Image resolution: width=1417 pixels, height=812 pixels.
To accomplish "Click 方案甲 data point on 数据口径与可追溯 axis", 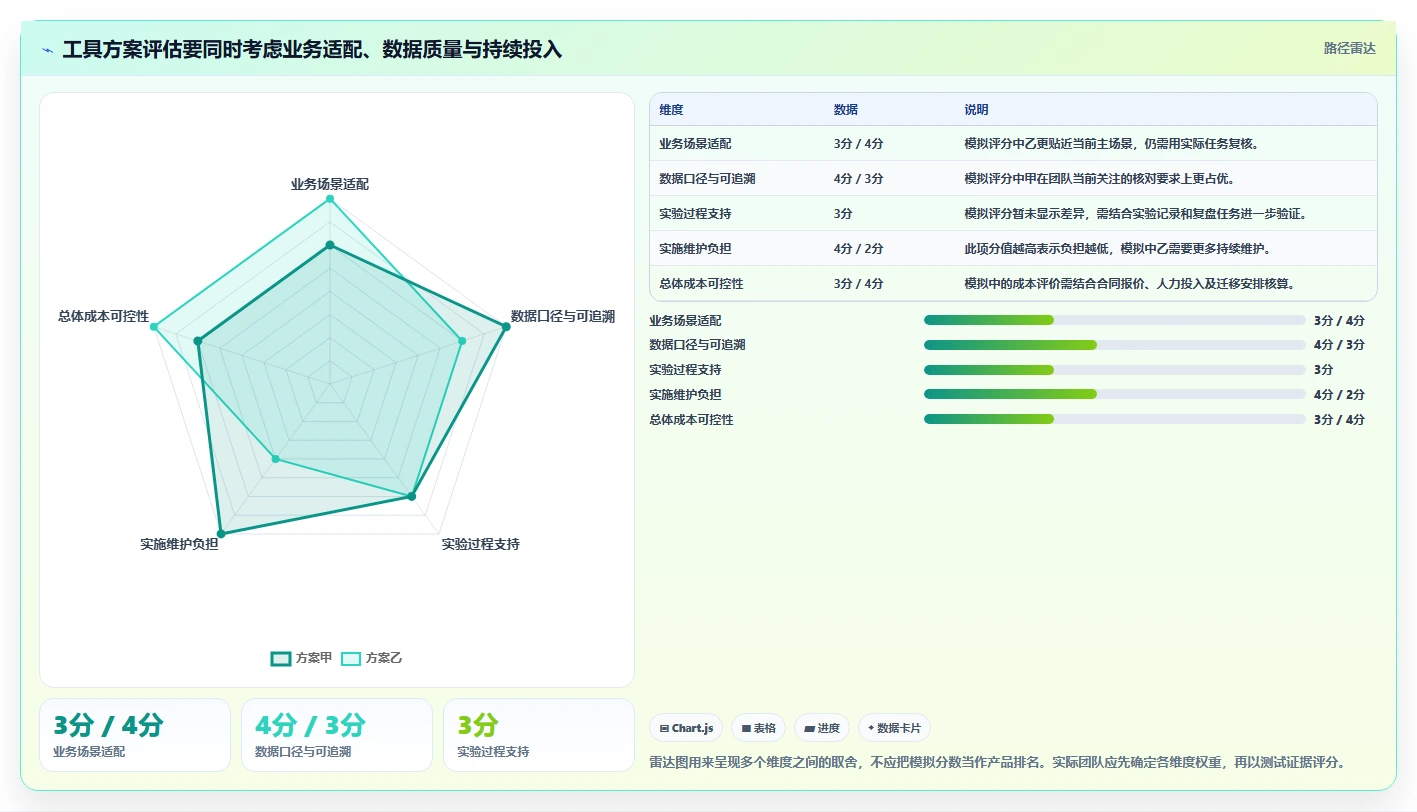I will pyautogui.click(x=504, y=327).
